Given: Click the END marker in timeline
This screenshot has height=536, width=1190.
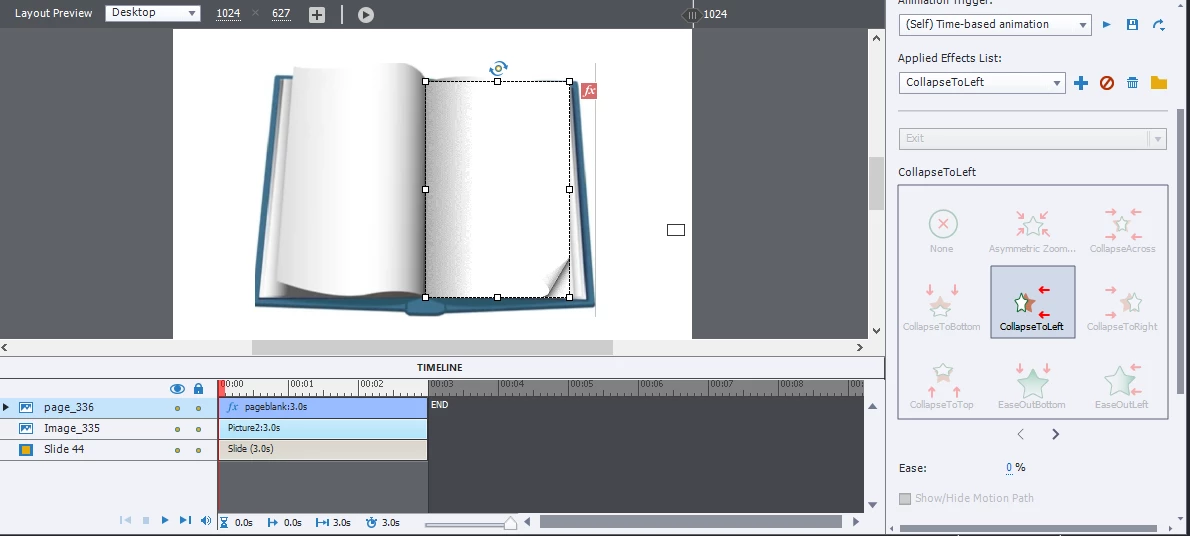Looking at the screenshot, I should (x=439, y=405).
